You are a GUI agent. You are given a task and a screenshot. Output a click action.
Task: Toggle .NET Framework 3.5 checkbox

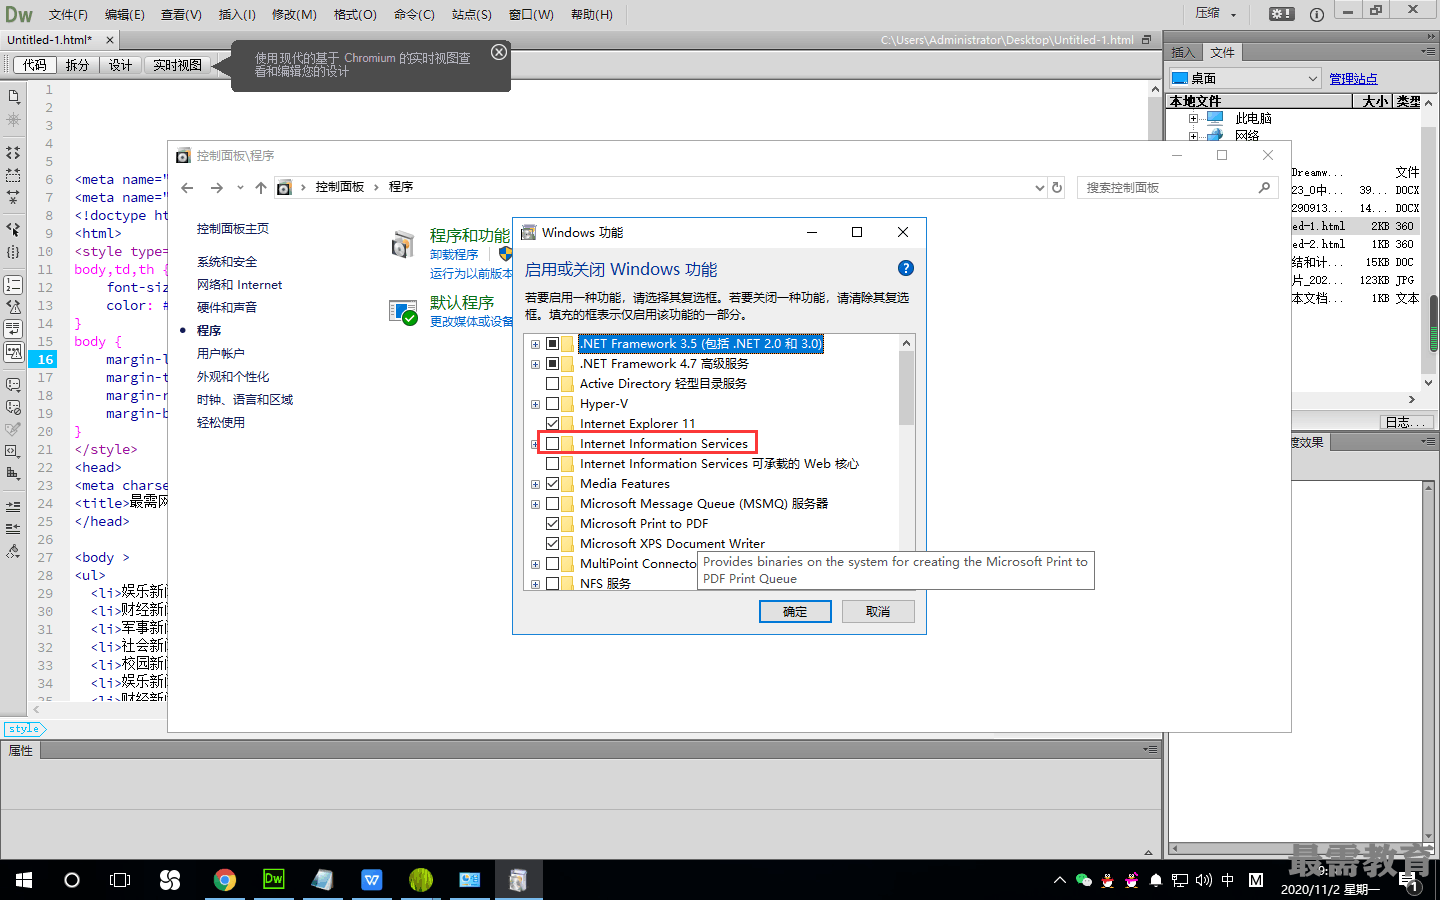click(x=552, y=344)
